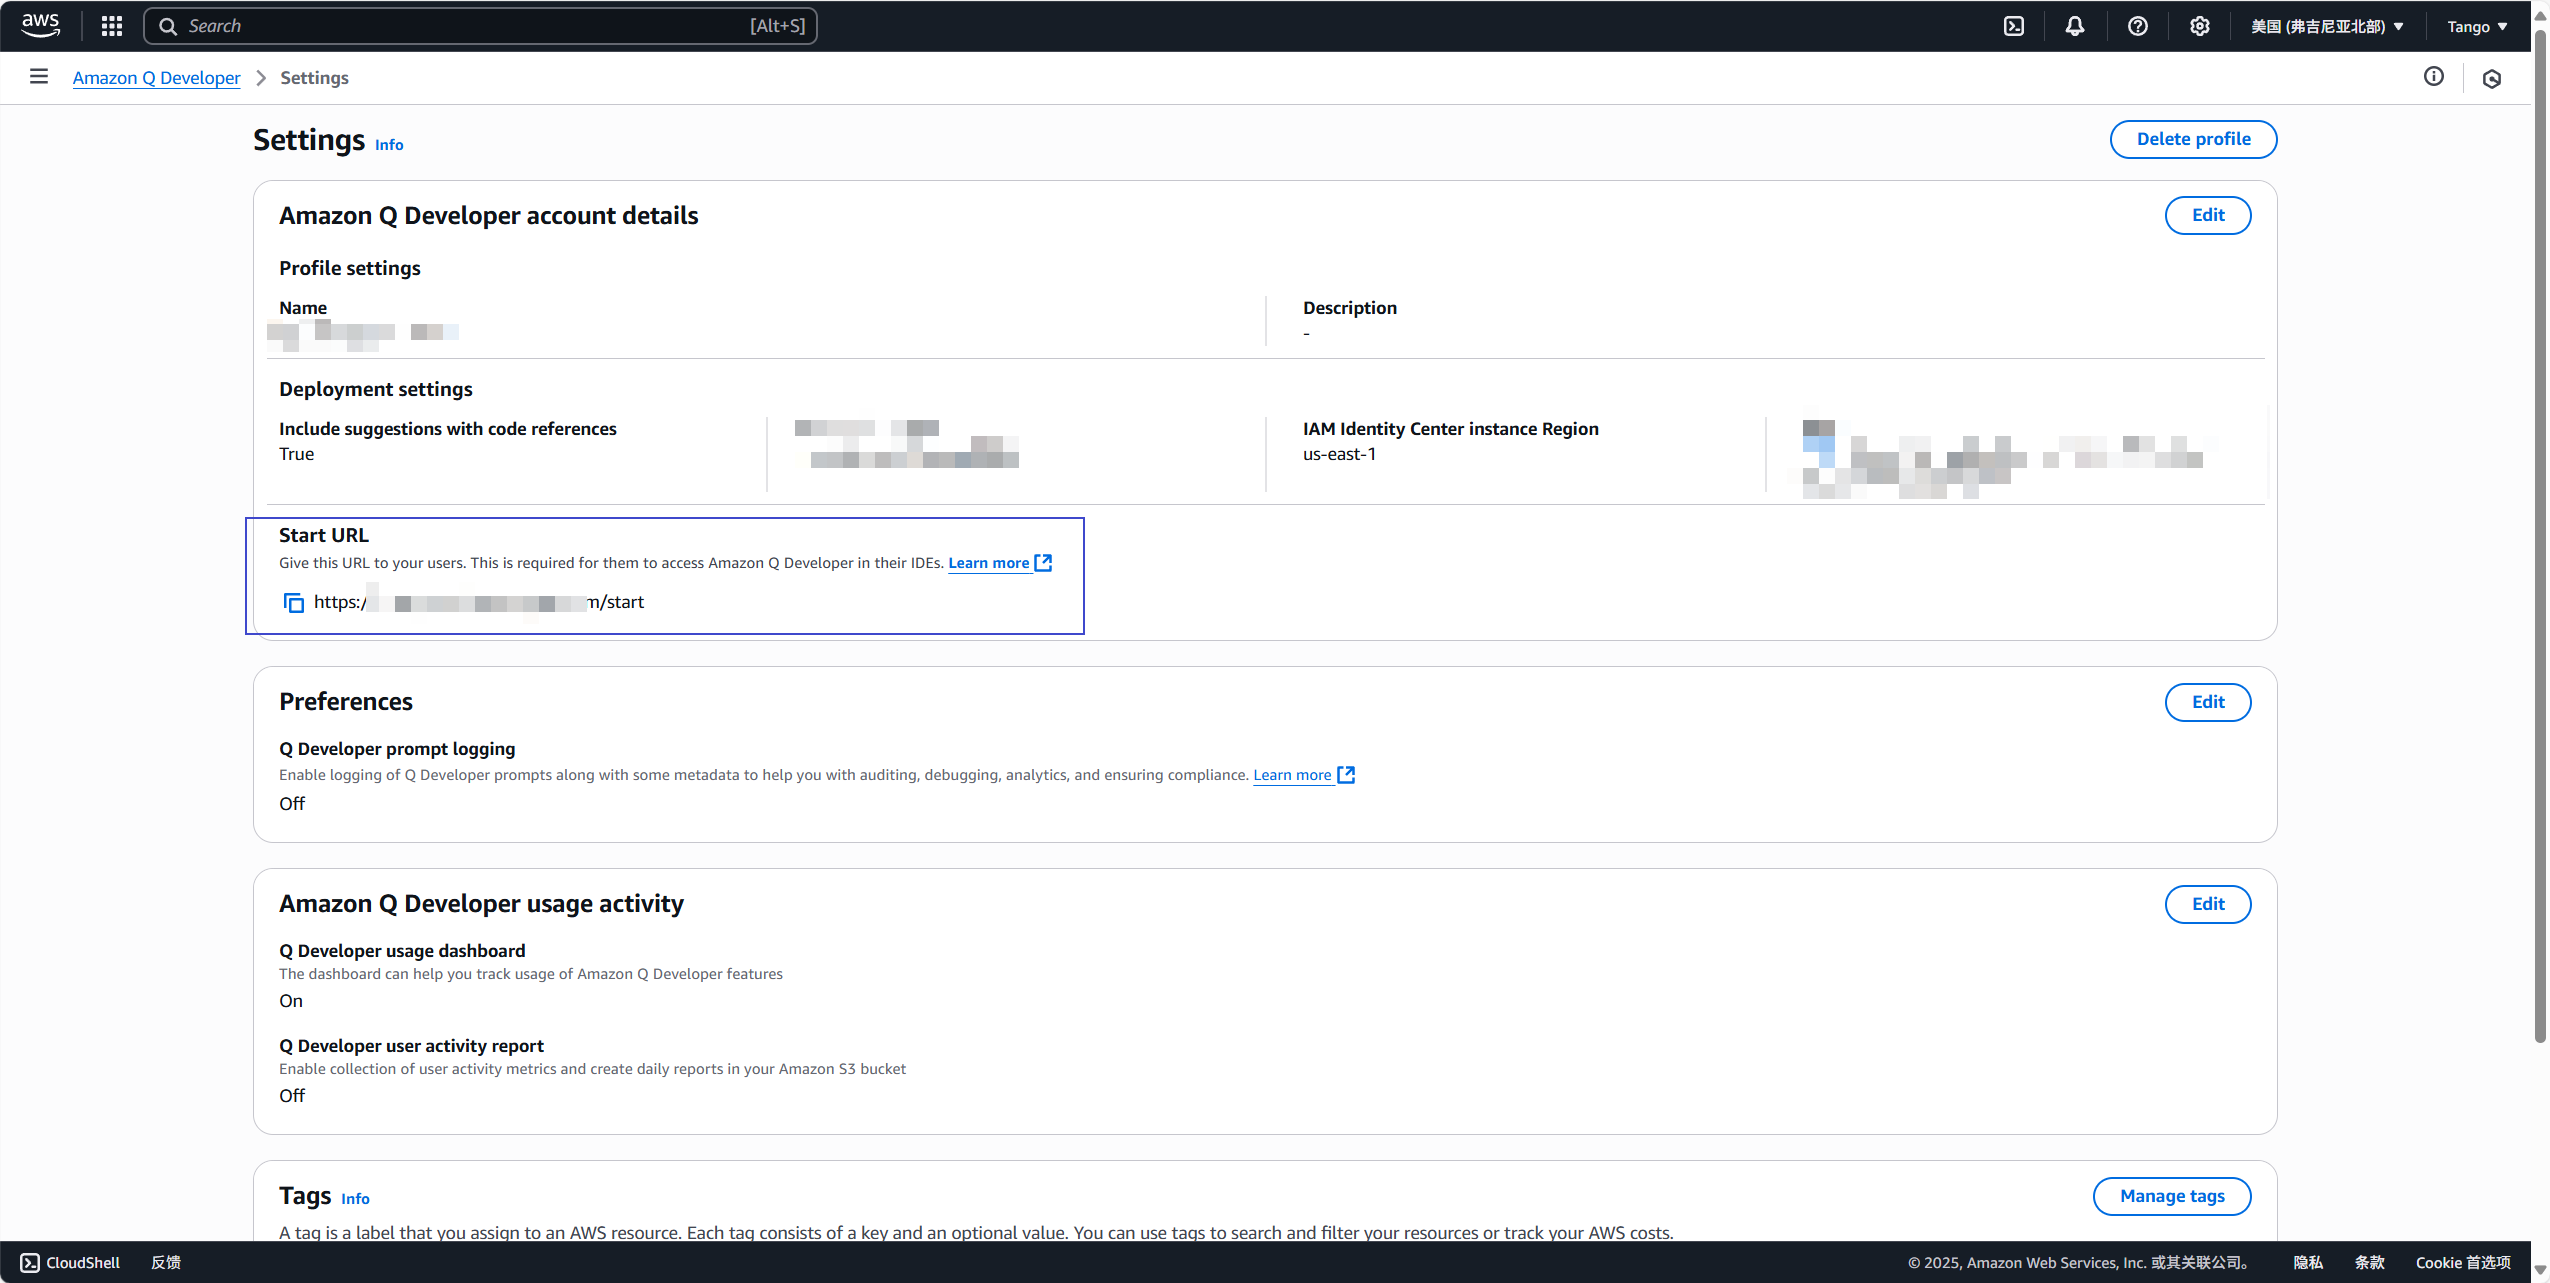This screenshot has width=2550, height=1283.
Task: Open the info panel circle icon
Action: tap(2433, 77)
